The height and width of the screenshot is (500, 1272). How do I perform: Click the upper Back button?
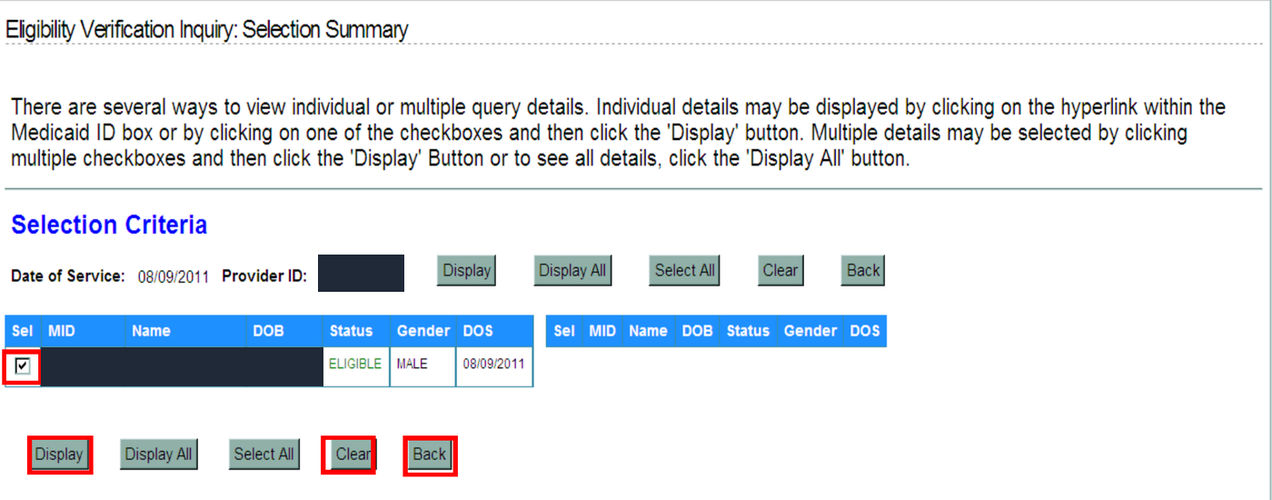pos(863,271)
